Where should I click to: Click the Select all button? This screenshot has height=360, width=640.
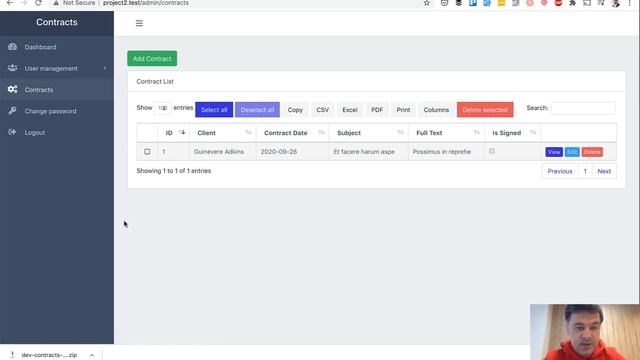click(214, 109)
